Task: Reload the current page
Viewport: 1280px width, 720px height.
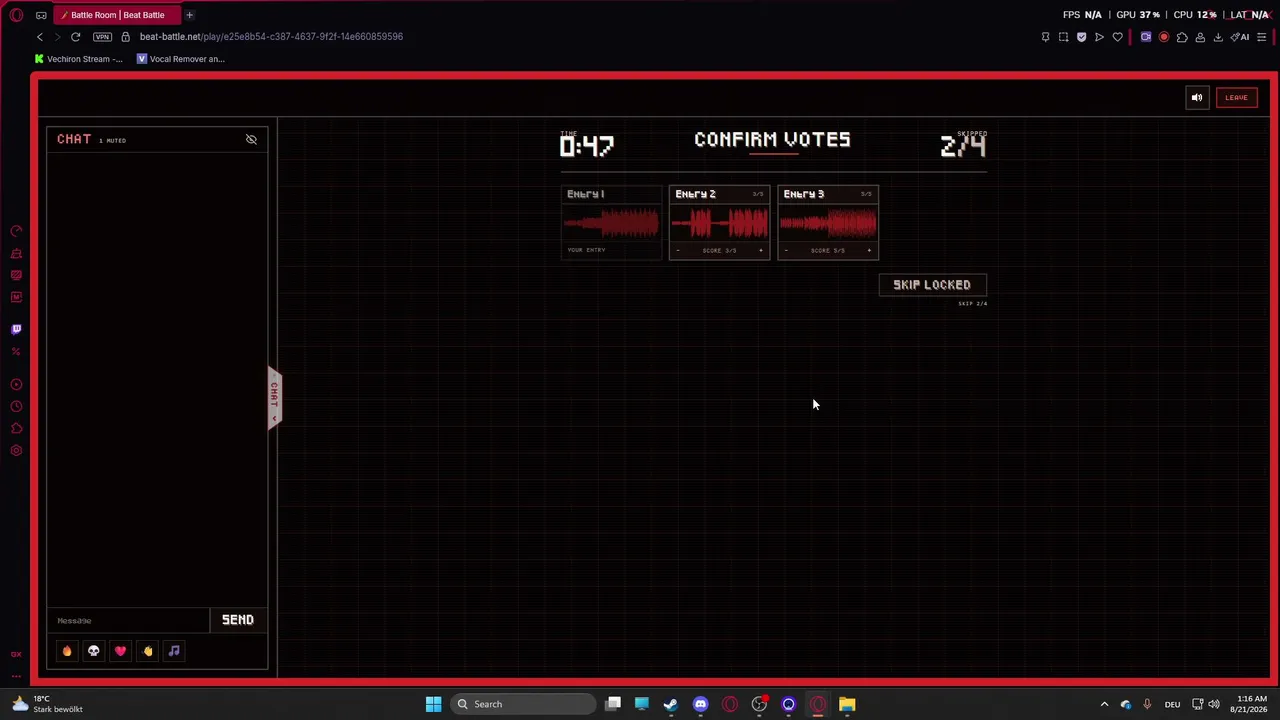Action: 75,37
